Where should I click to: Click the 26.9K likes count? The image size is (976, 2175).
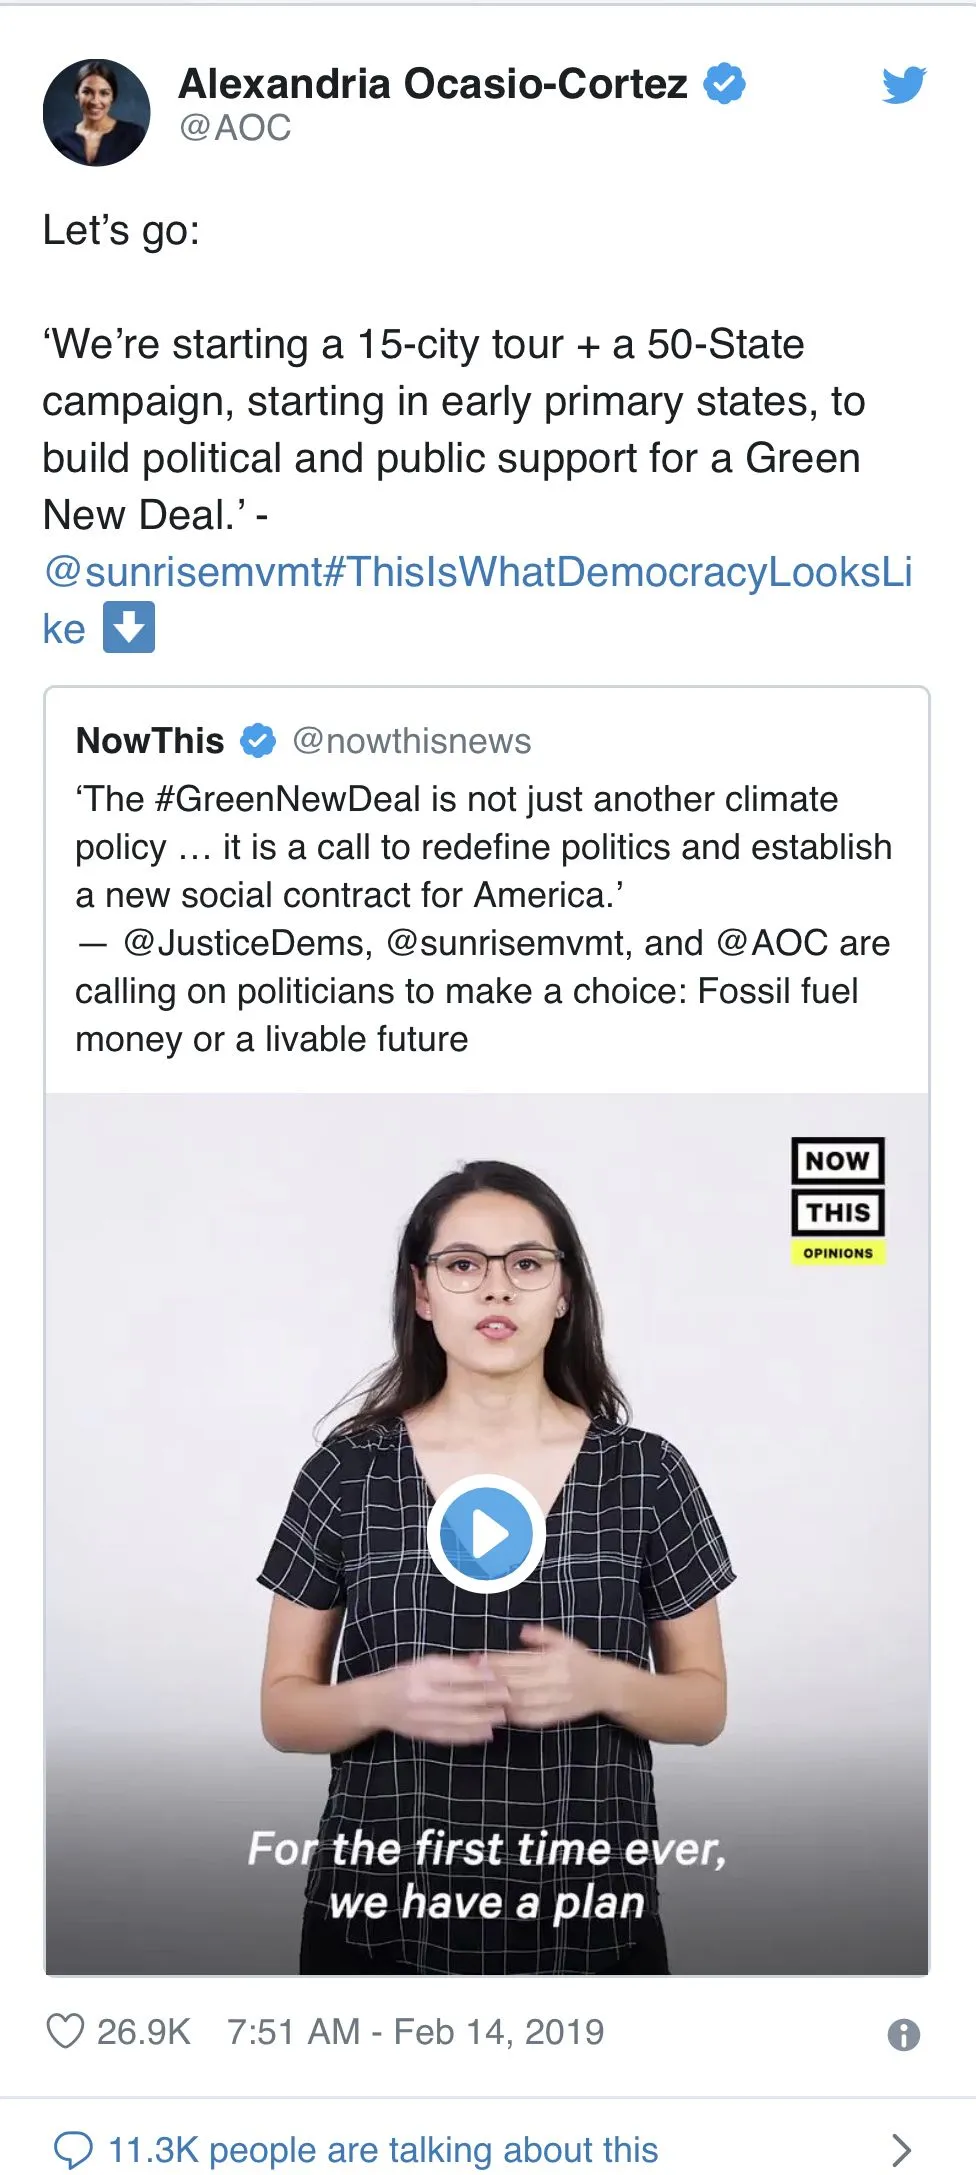(143, 2031)
